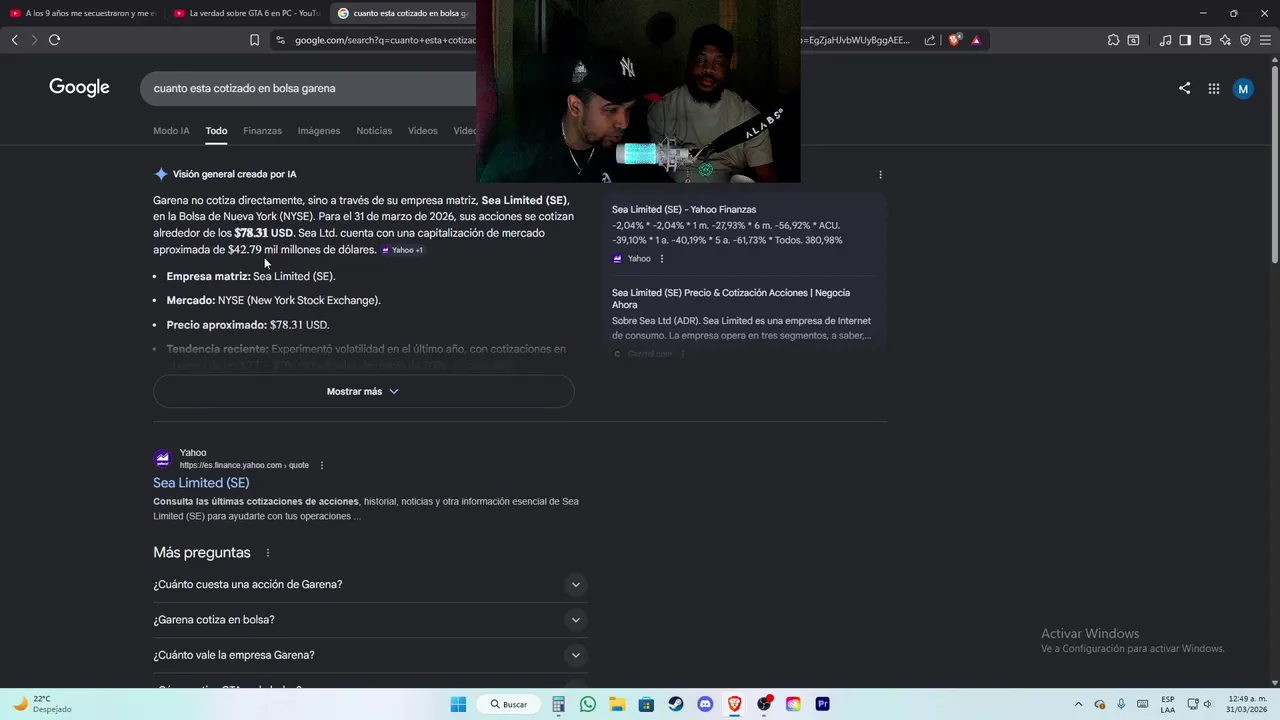Open the Google apps grid

tap(1213, 88)
